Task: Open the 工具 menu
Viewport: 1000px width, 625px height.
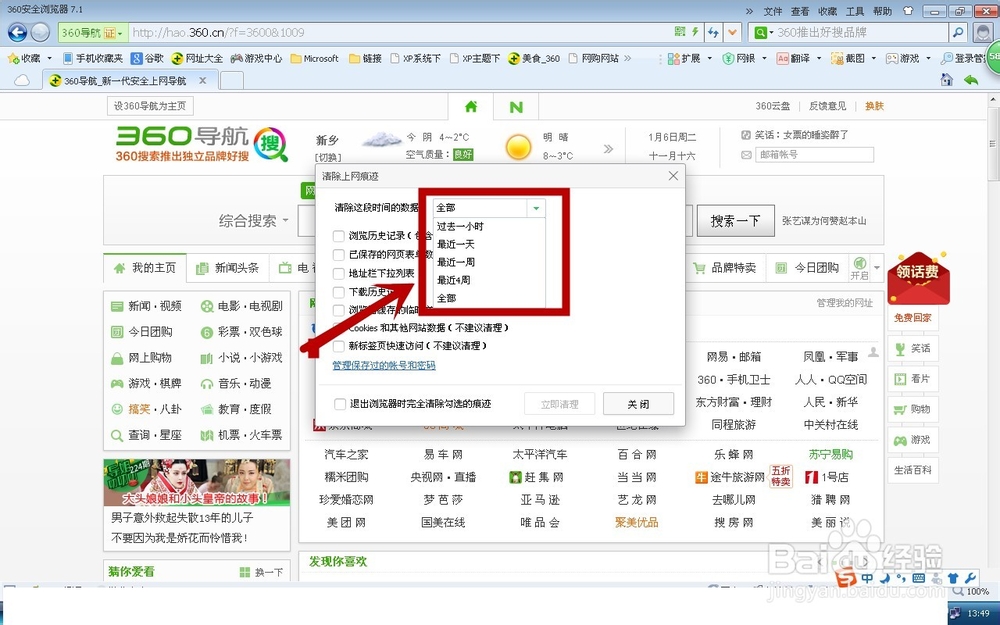Action: point(855,11)
